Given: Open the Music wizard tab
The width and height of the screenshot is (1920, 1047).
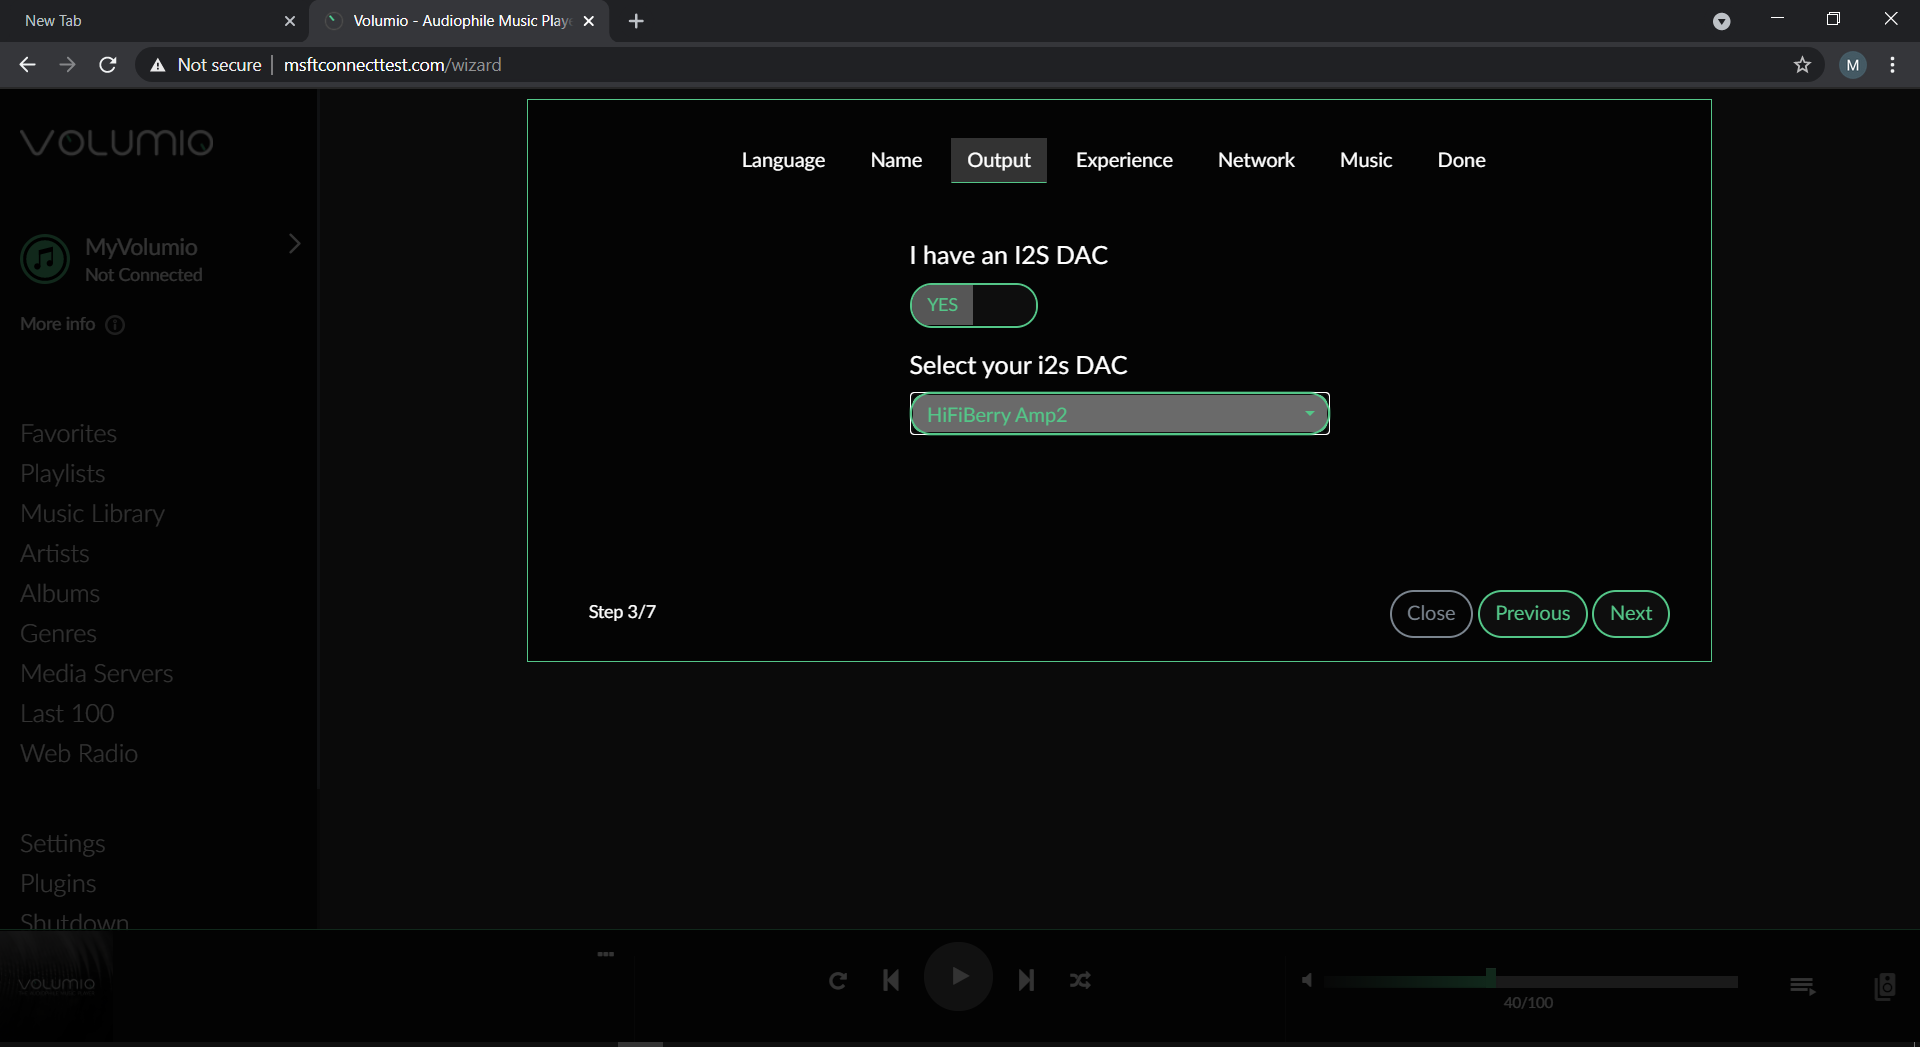Looking at the screenshot, I should [x=1366, y=160].
